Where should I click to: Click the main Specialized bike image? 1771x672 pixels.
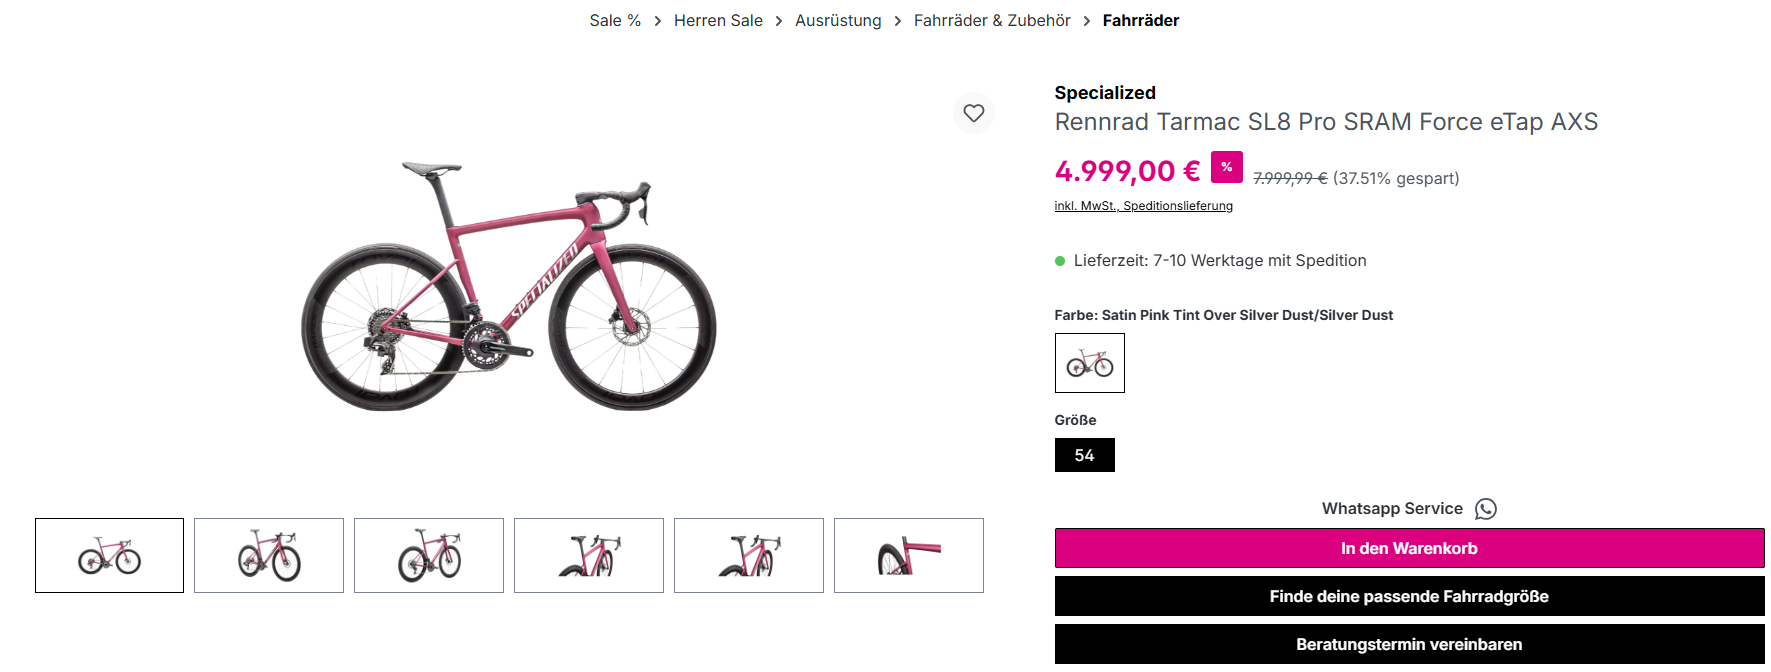509,285
